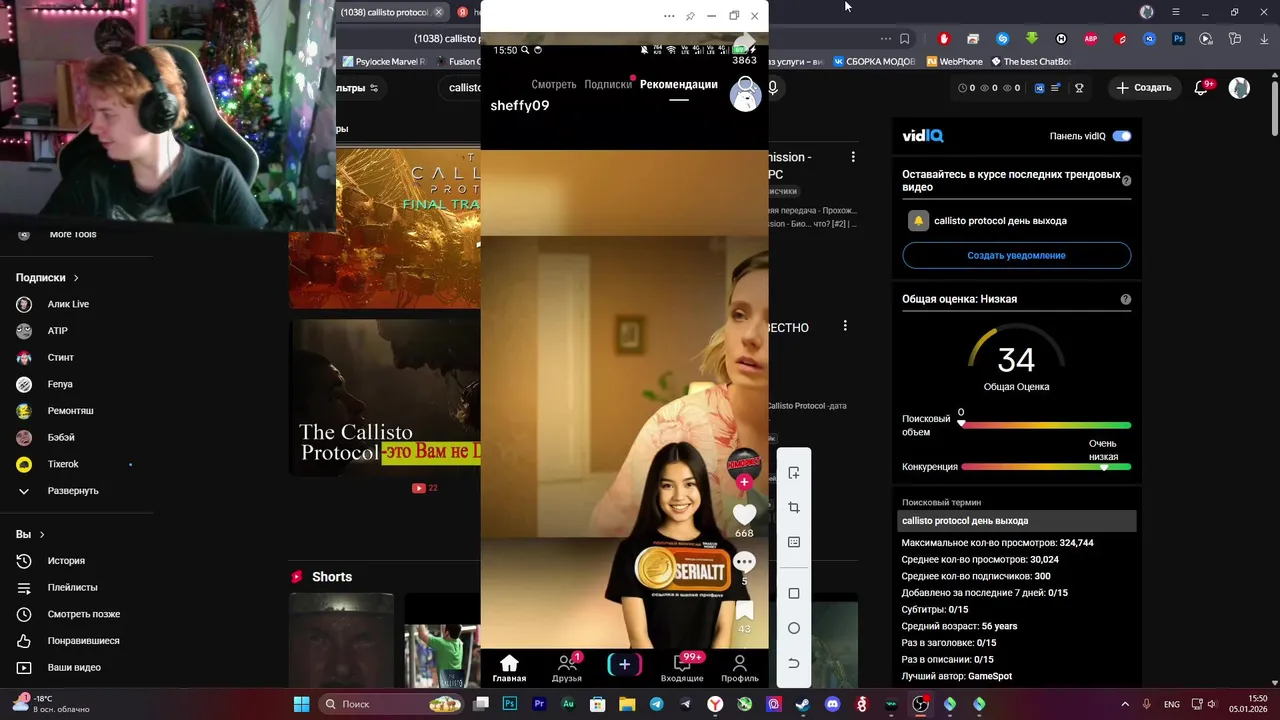The height and width of the screenshot is (720, 1280).
Task: Expand the Вы section chevron
Action: tap(41, 535)
